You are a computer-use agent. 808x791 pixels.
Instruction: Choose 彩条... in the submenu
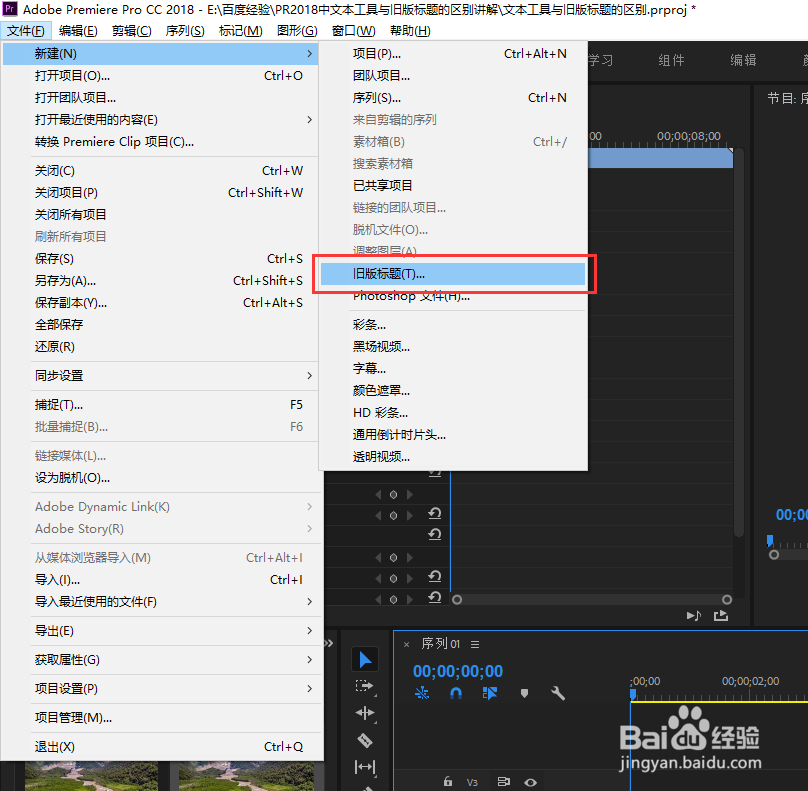[452, 325]
